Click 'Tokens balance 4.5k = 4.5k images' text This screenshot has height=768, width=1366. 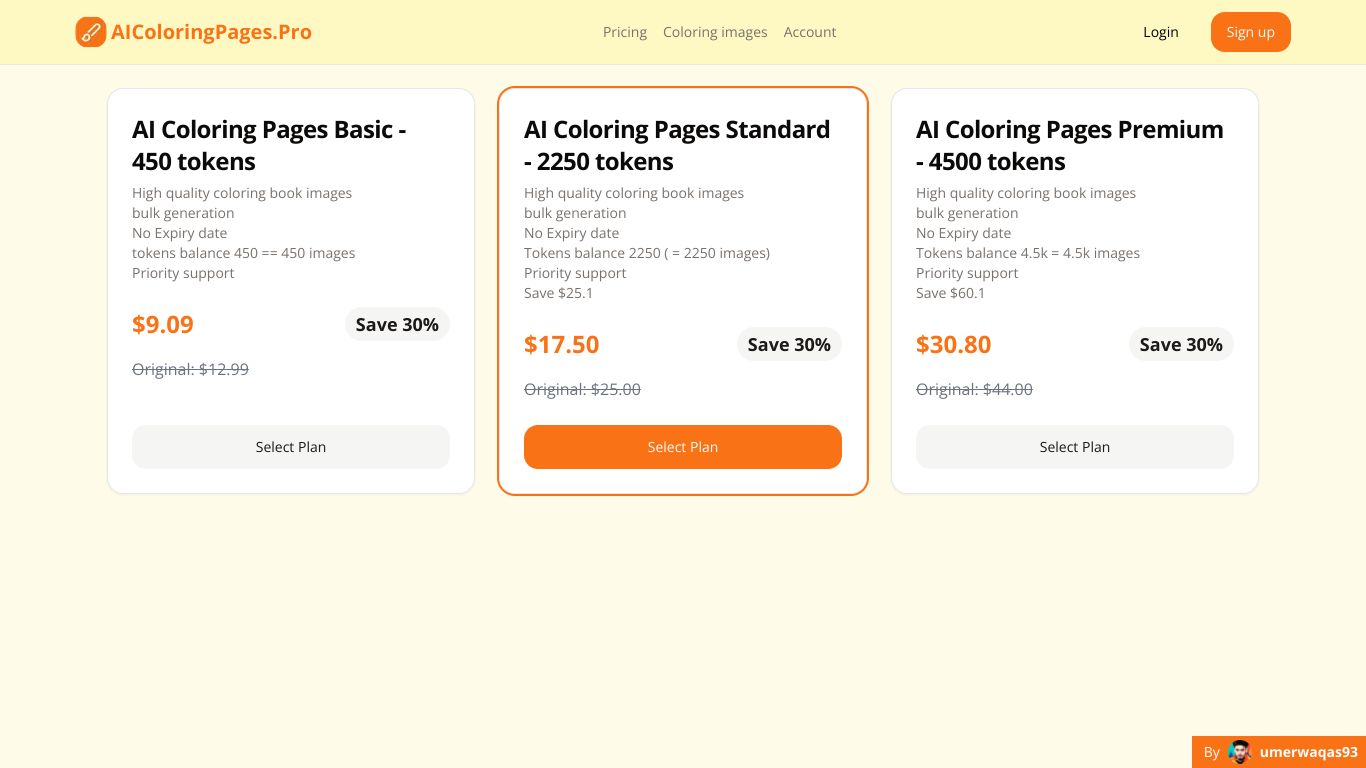pyautogui.click(x=1028, y=253)
